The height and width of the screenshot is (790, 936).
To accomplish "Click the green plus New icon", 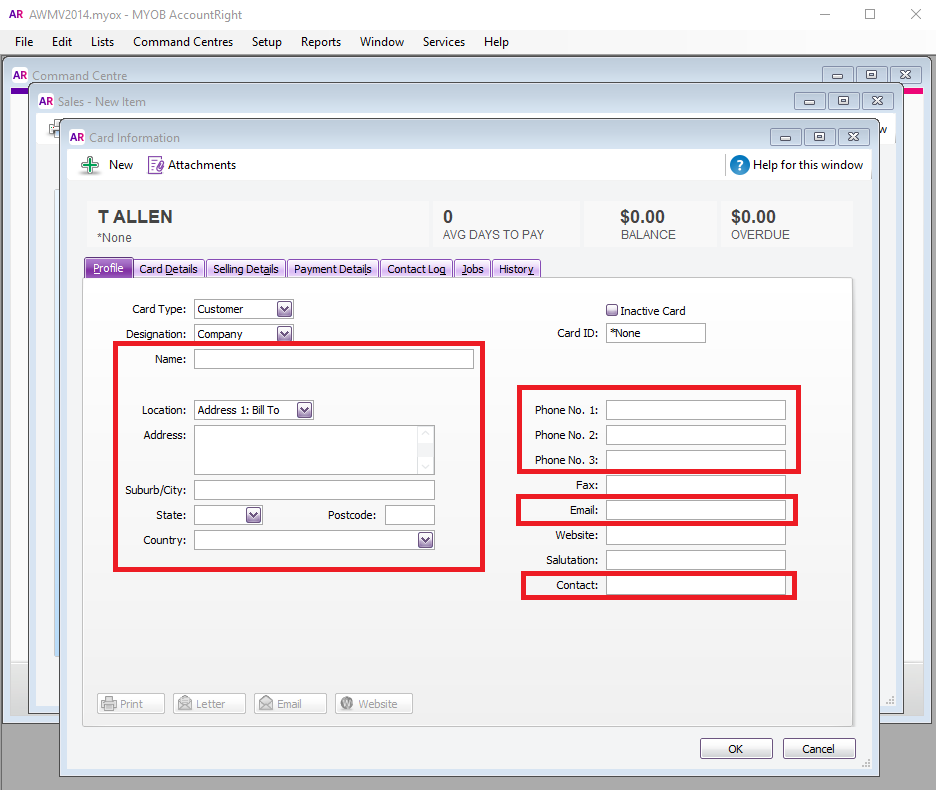I will 90,165.
